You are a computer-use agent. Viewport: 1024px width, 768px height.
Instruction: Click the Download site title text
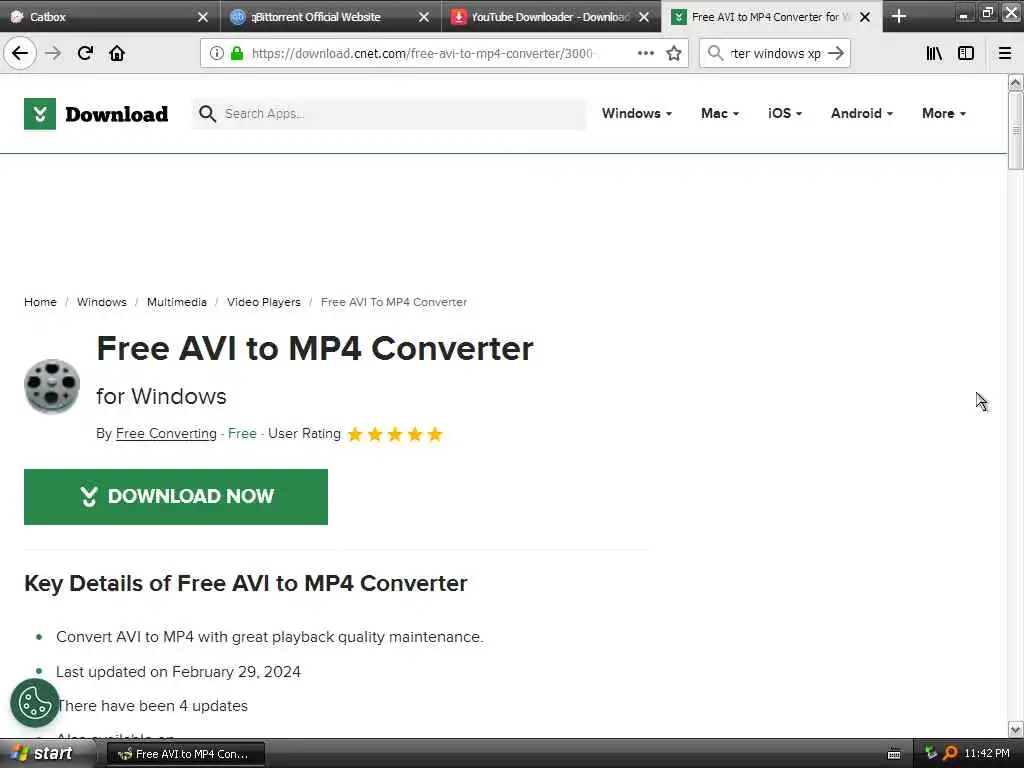click(116, 114)
